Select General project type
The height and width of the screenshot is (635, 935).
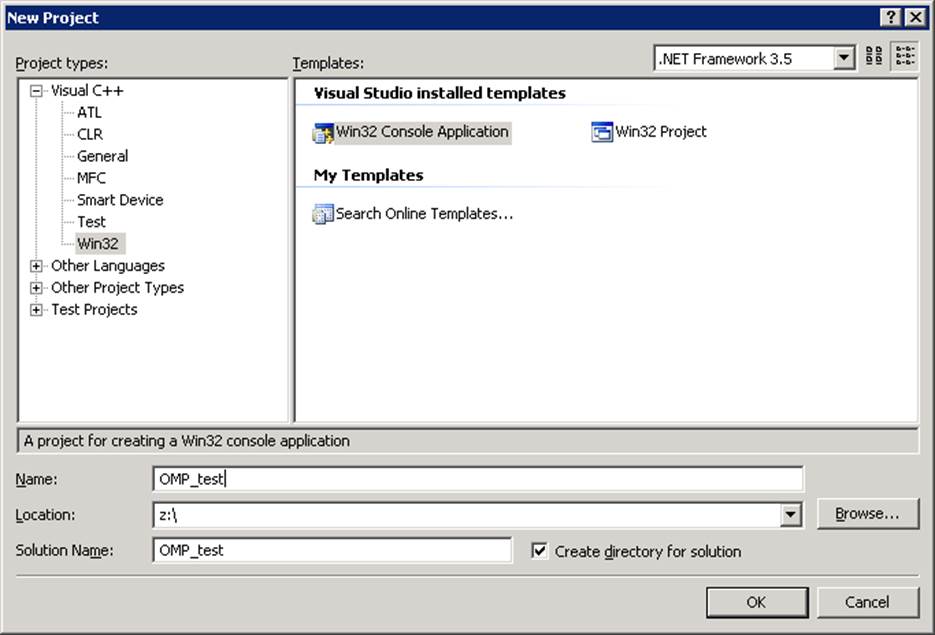tap(103, 156)
